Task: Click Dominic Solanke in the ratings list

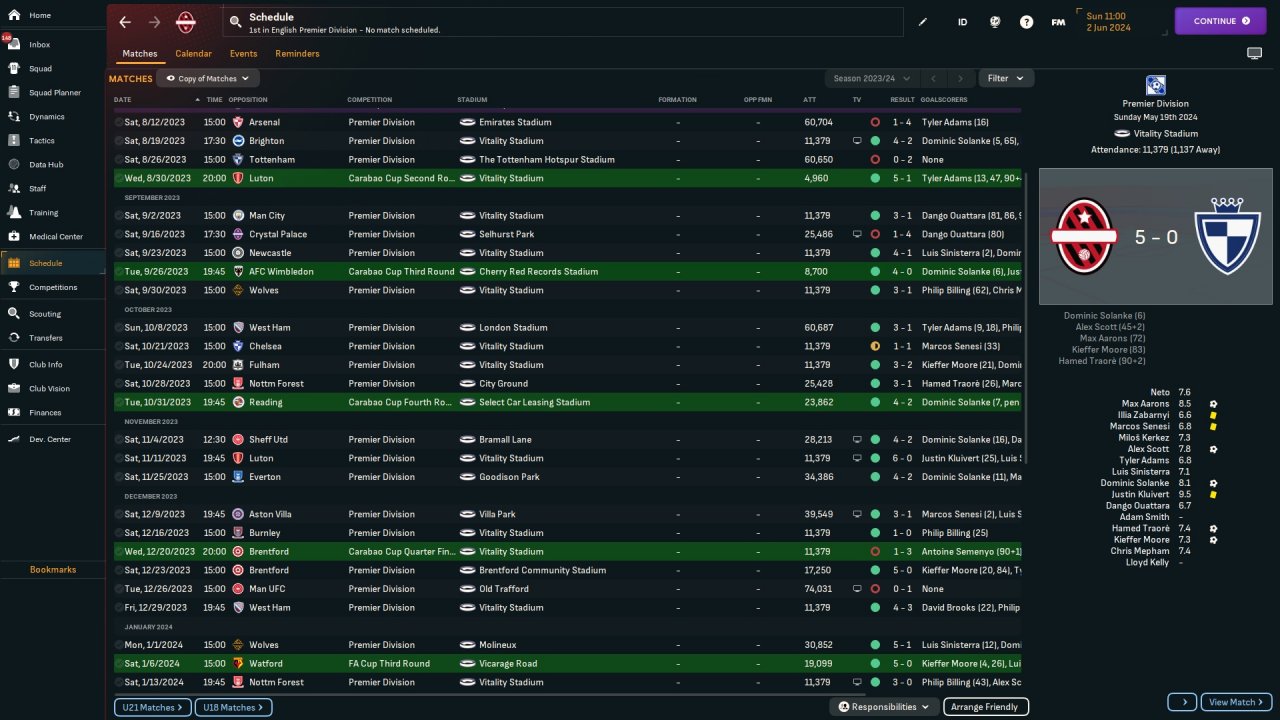Action: 1135,483
